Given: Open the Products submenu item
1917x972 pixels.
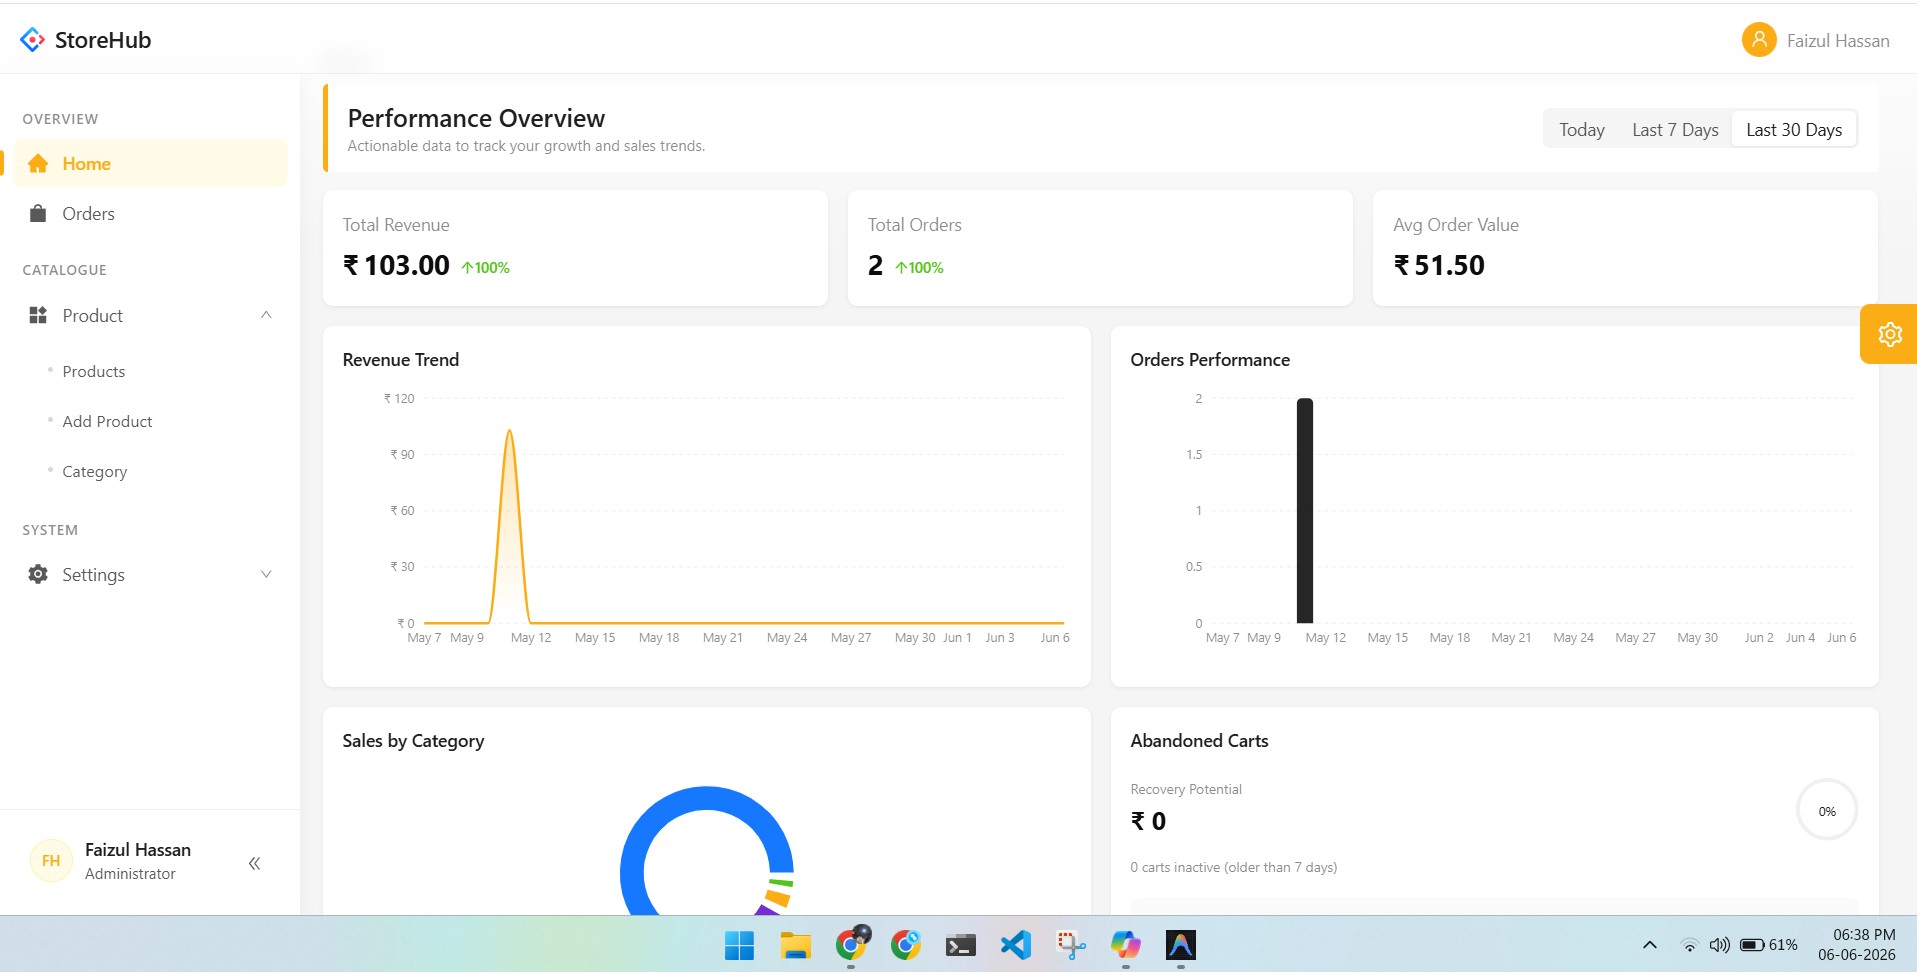Looking at the screenshot, I should pyautogui.click(x=94, y=371).
